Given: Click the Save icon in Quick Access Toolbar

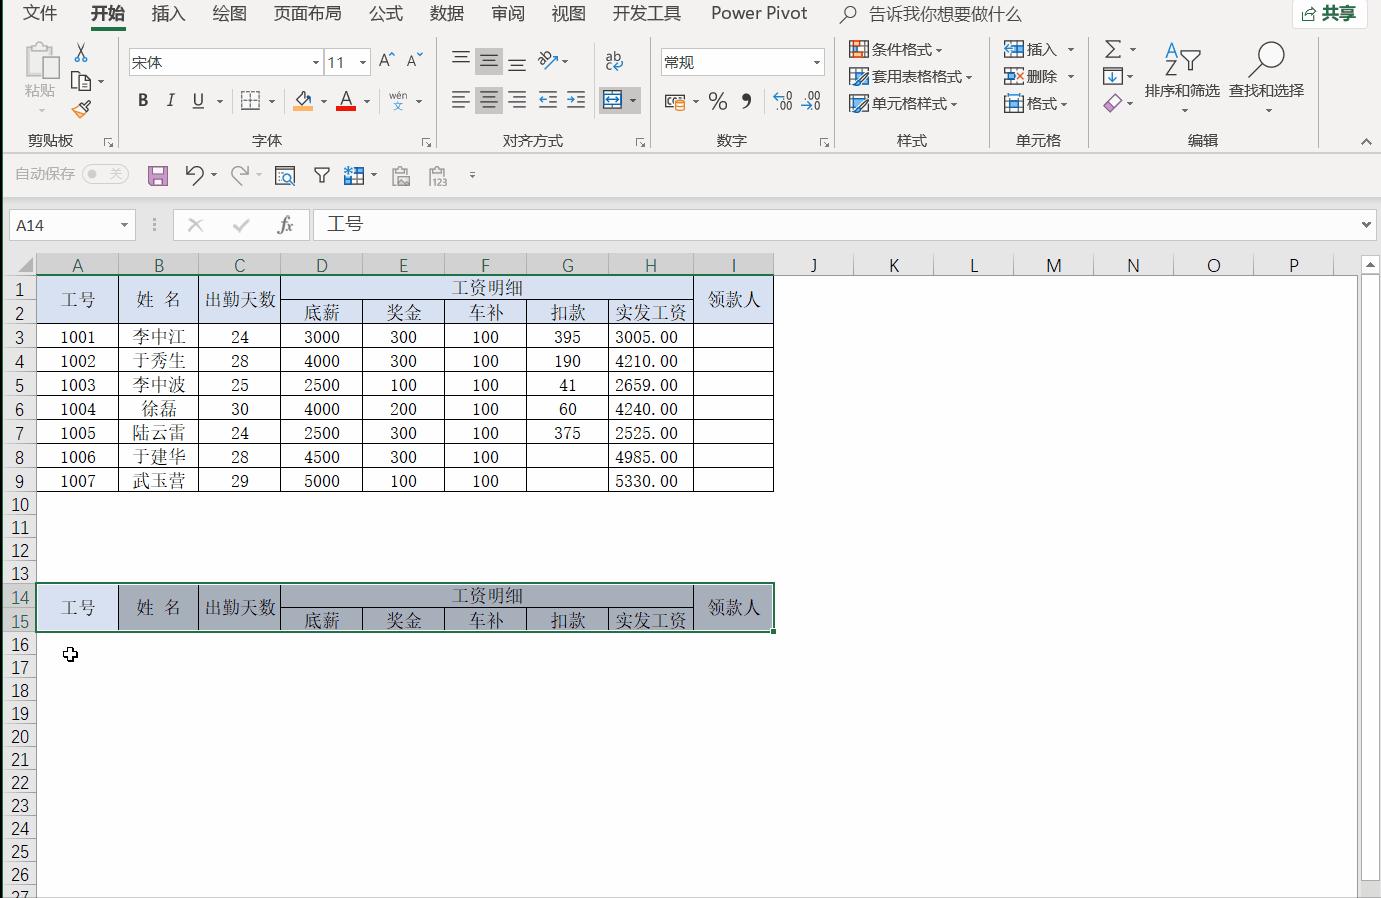Looking at the screenshot, I should pos(157,175).
